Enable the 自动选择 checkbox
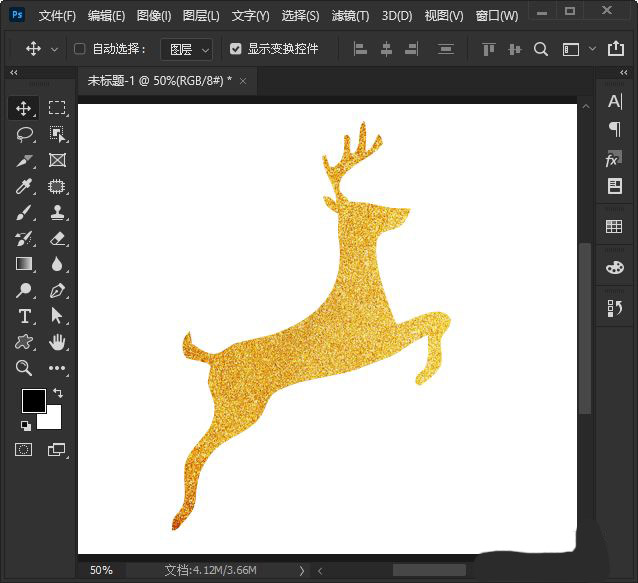The image size is (638, 583). (x=80, y=48)
